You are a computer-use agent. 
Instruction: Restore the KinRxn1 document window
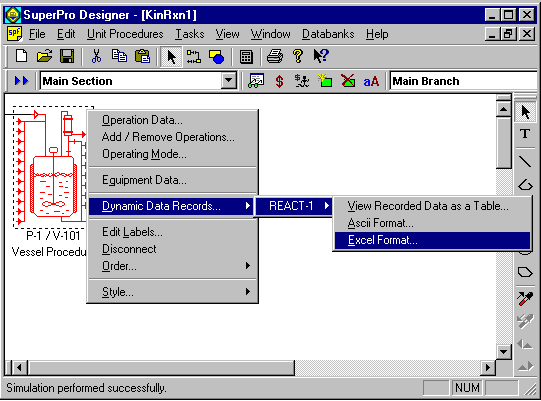508,34
